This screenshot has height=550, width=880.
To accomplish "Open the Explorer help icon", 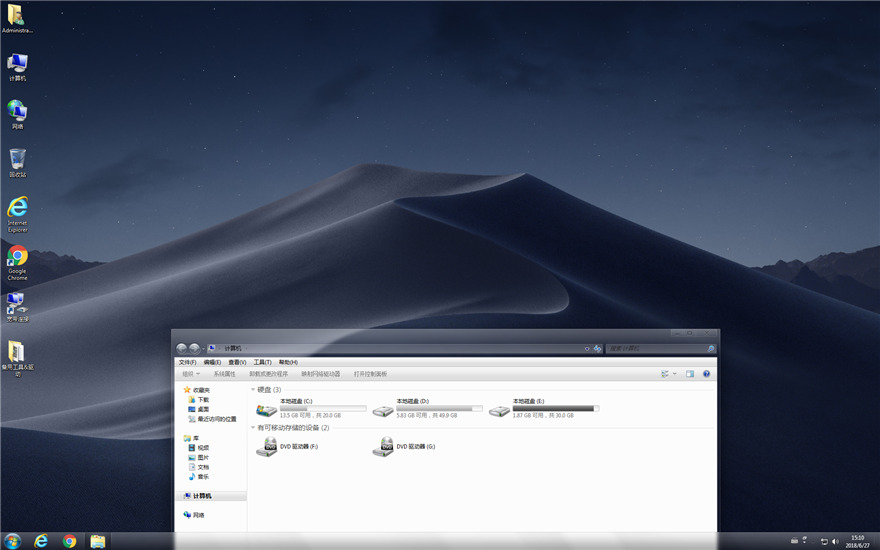I will point(706,374).
